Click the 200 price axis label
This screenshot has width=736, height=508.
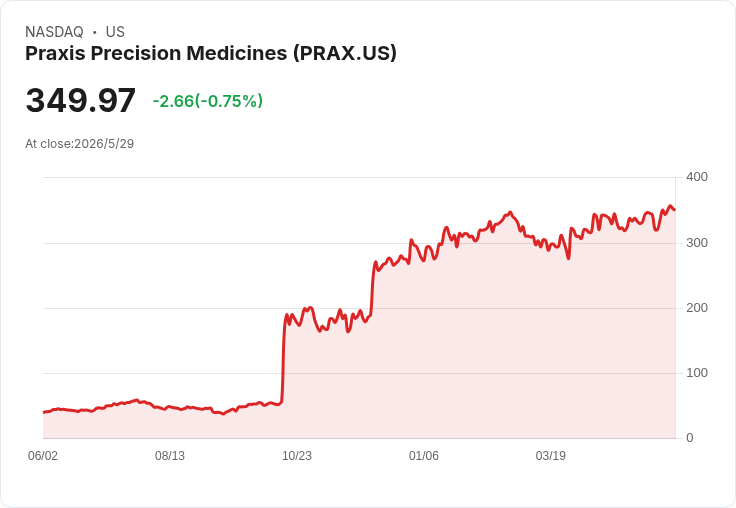coord(697,308)
